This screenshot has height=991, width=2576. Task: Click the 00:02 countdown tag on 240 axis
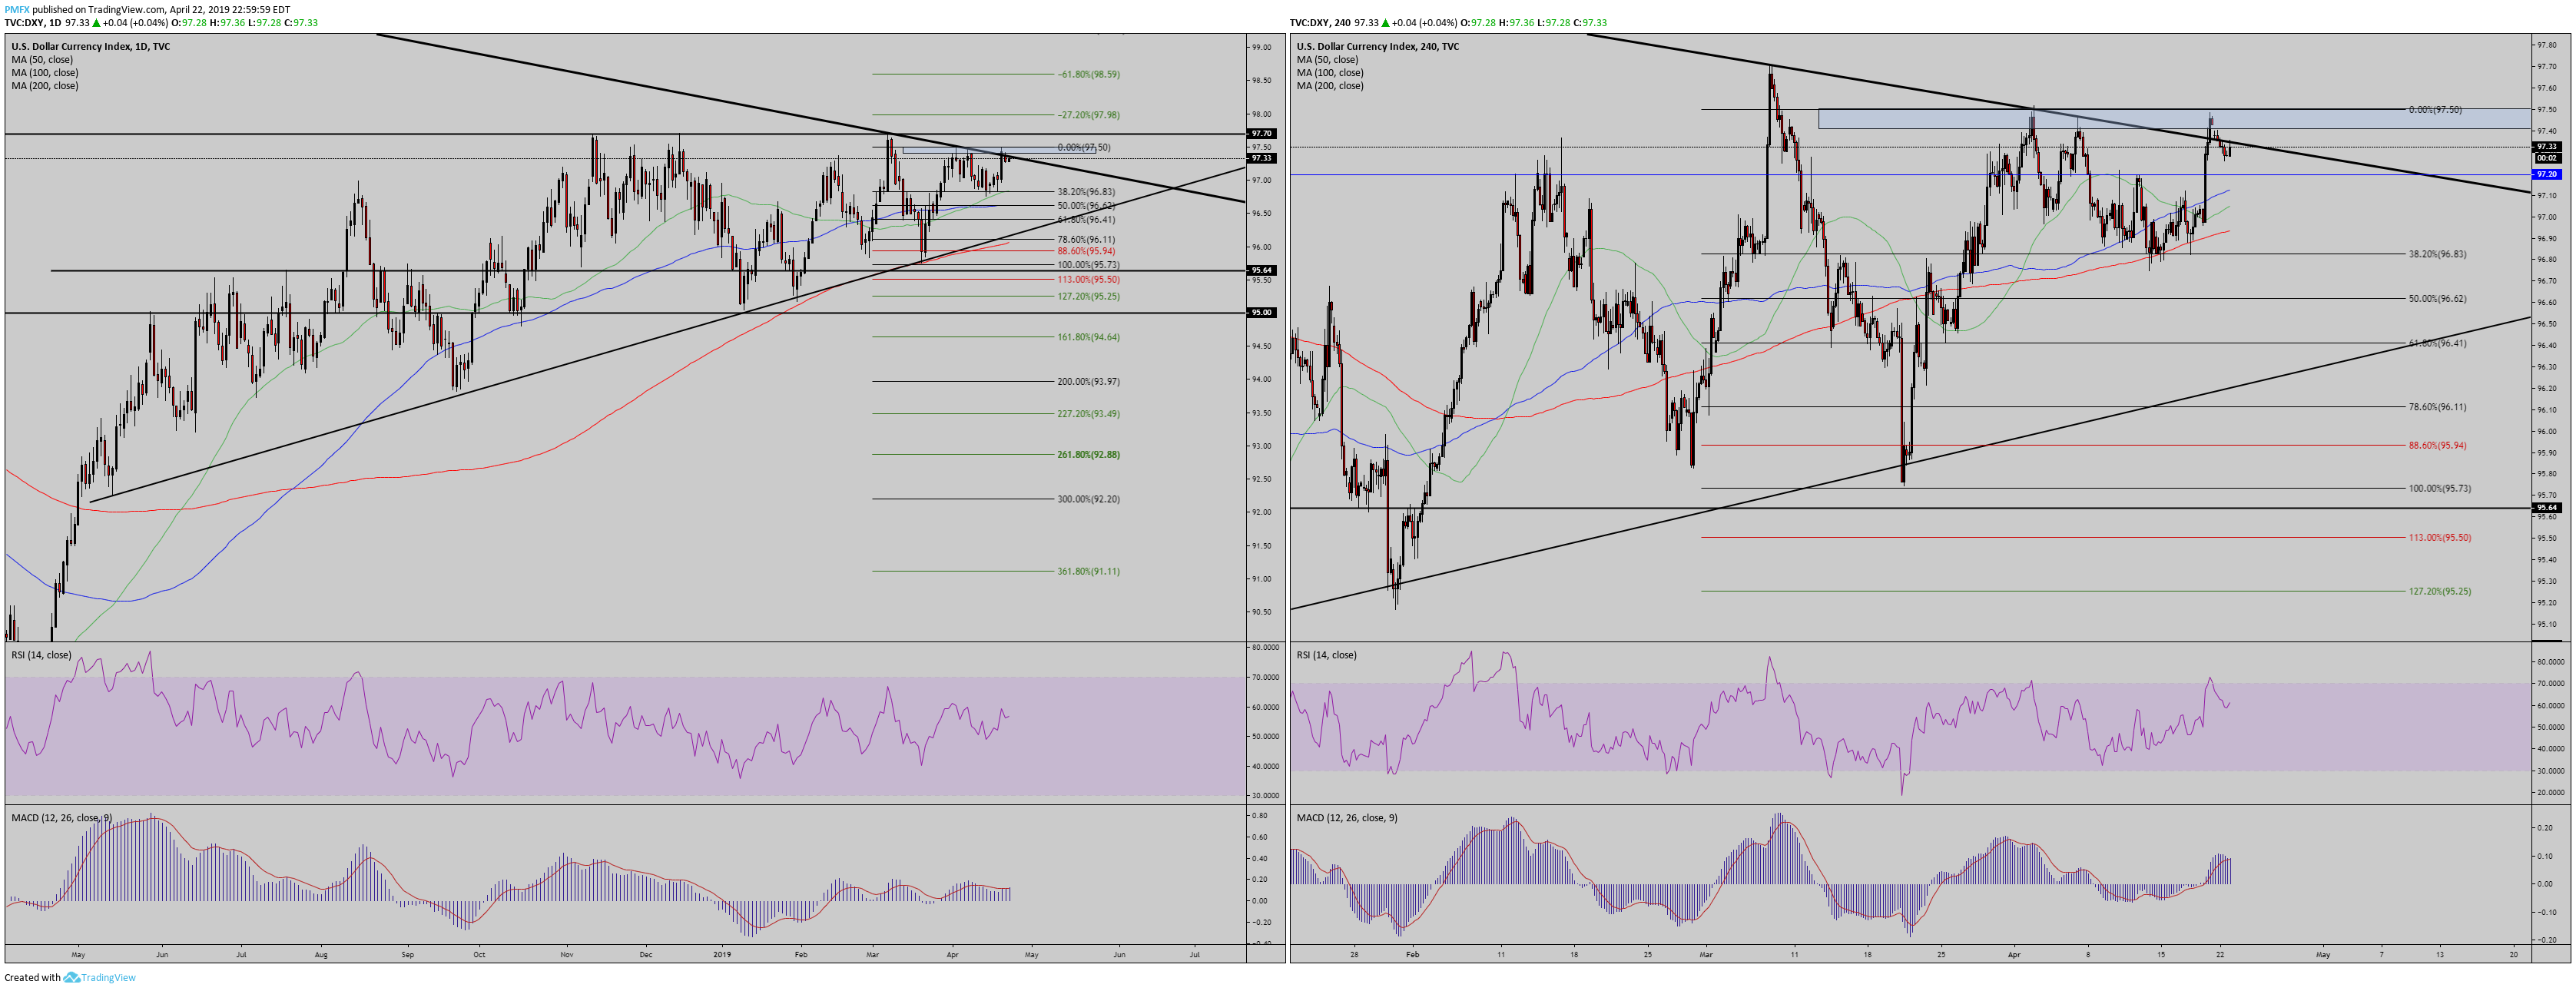pos(2547,158)
